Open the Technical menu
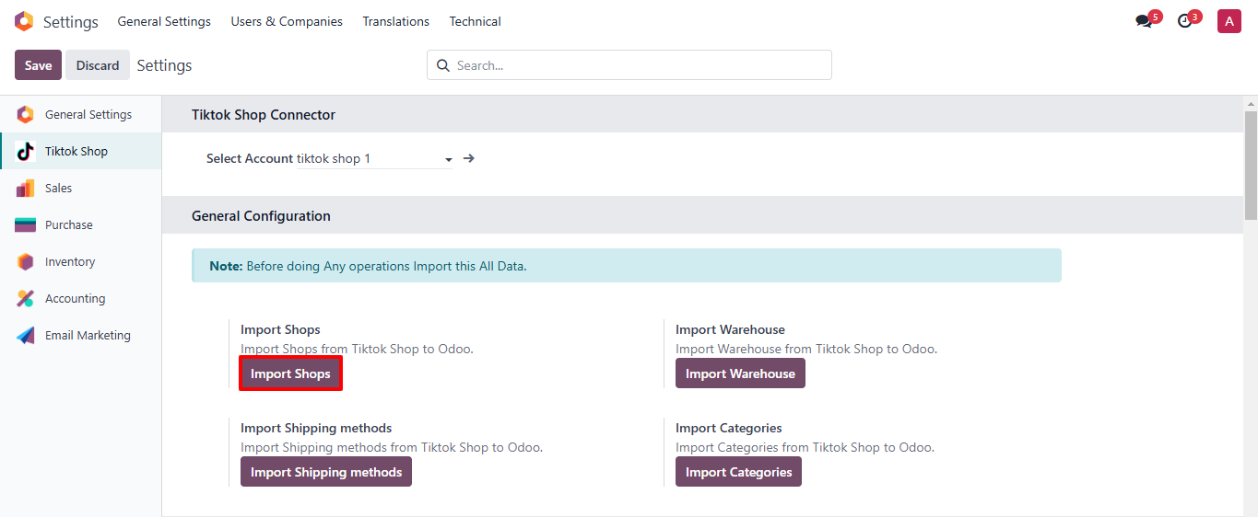Image resolution: width=1258 pixels, height=517 pixels. click(x=475, y=21)
